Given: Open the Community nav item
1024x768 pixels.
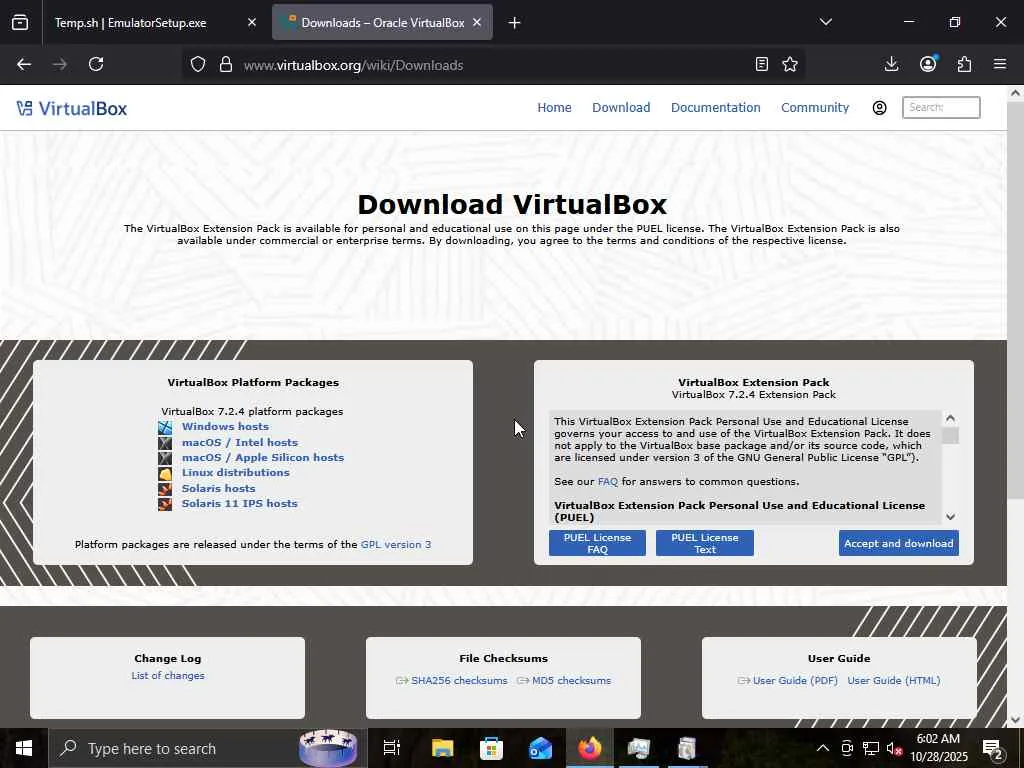Looking at the screenshot, I should (815, 108).
